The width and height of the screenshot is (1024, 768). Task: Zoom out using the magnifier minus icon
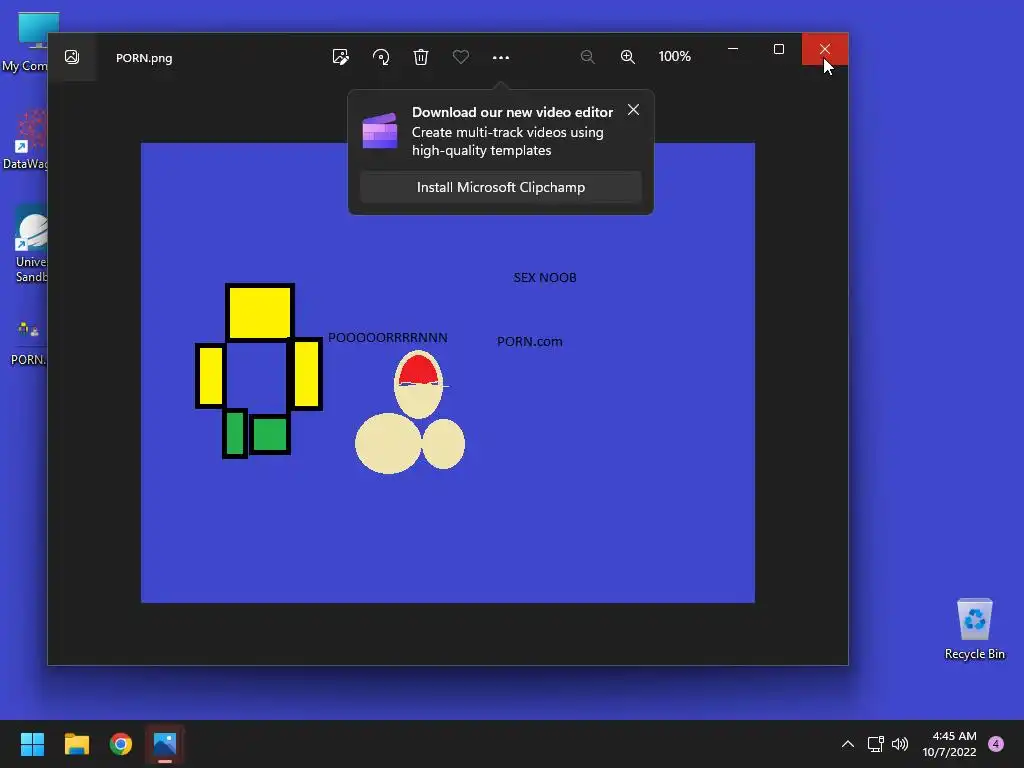pos(587,57)
